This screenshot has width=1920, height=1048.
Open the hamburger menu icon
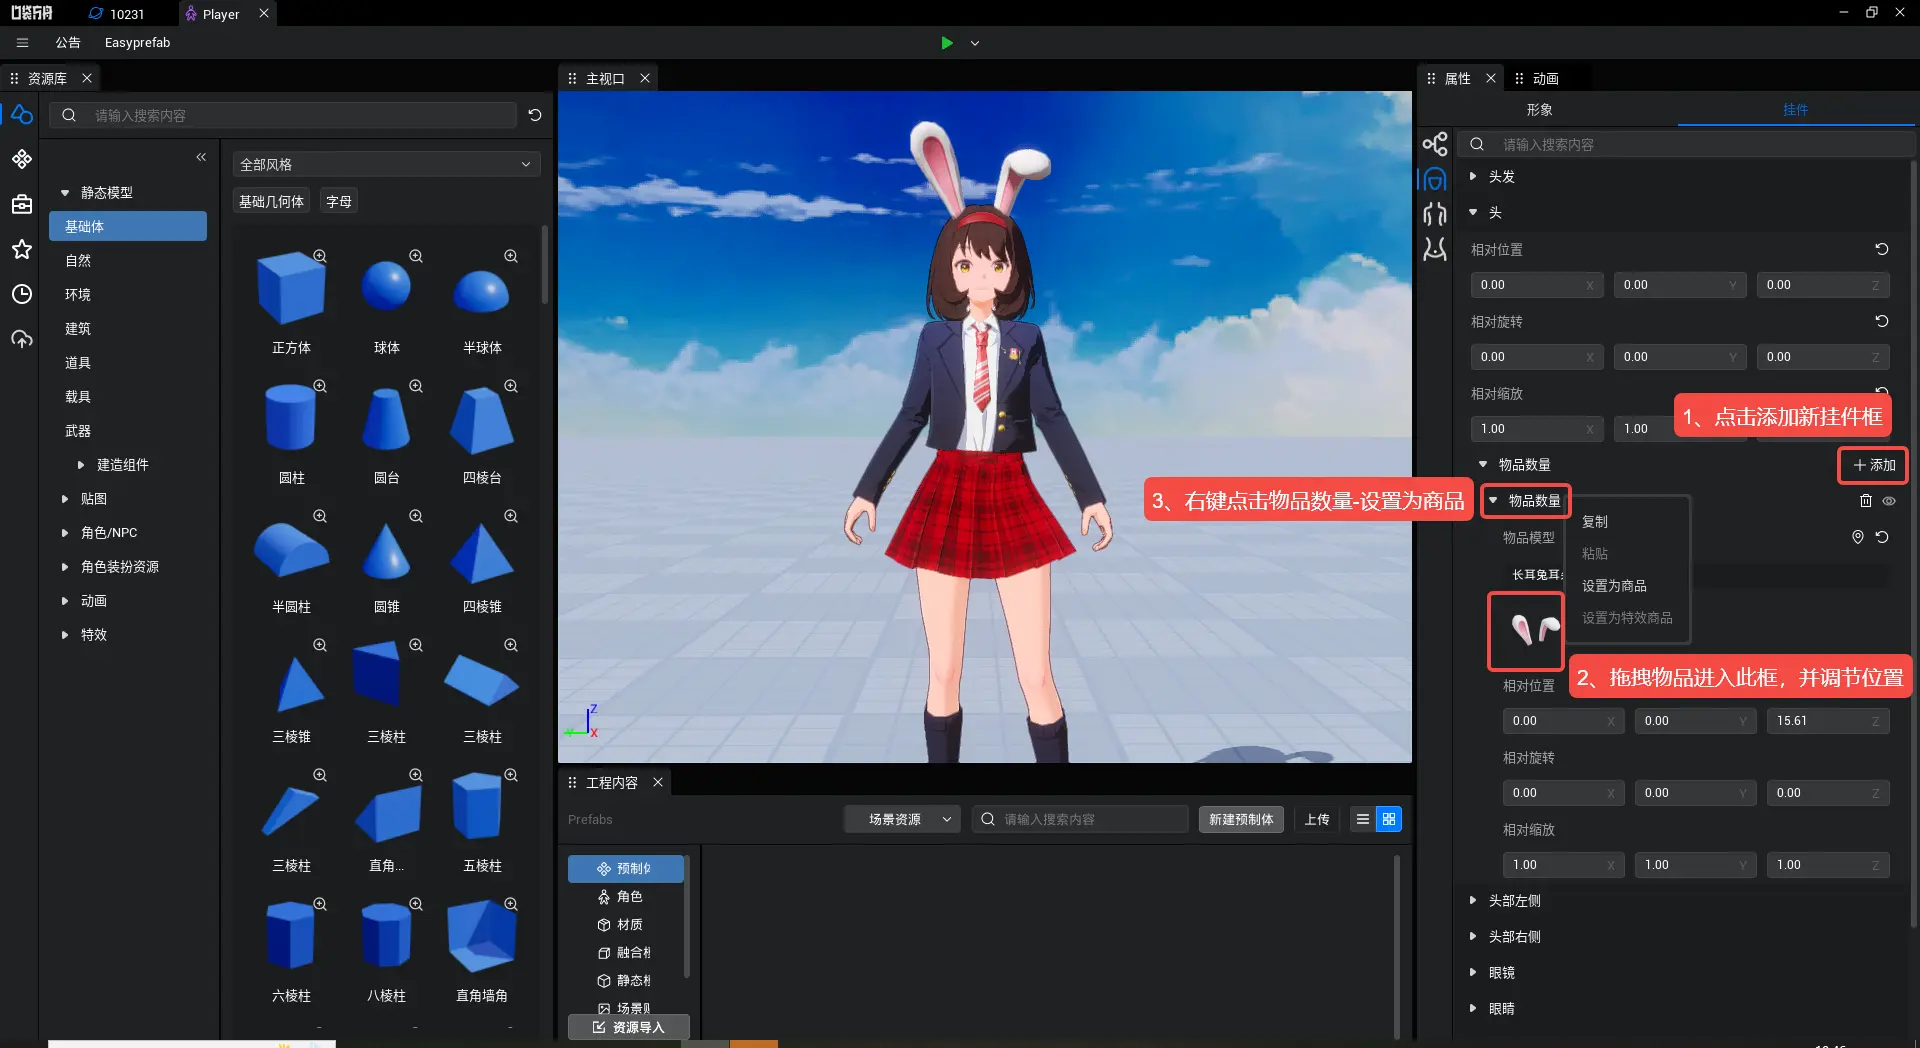[22, 43]
